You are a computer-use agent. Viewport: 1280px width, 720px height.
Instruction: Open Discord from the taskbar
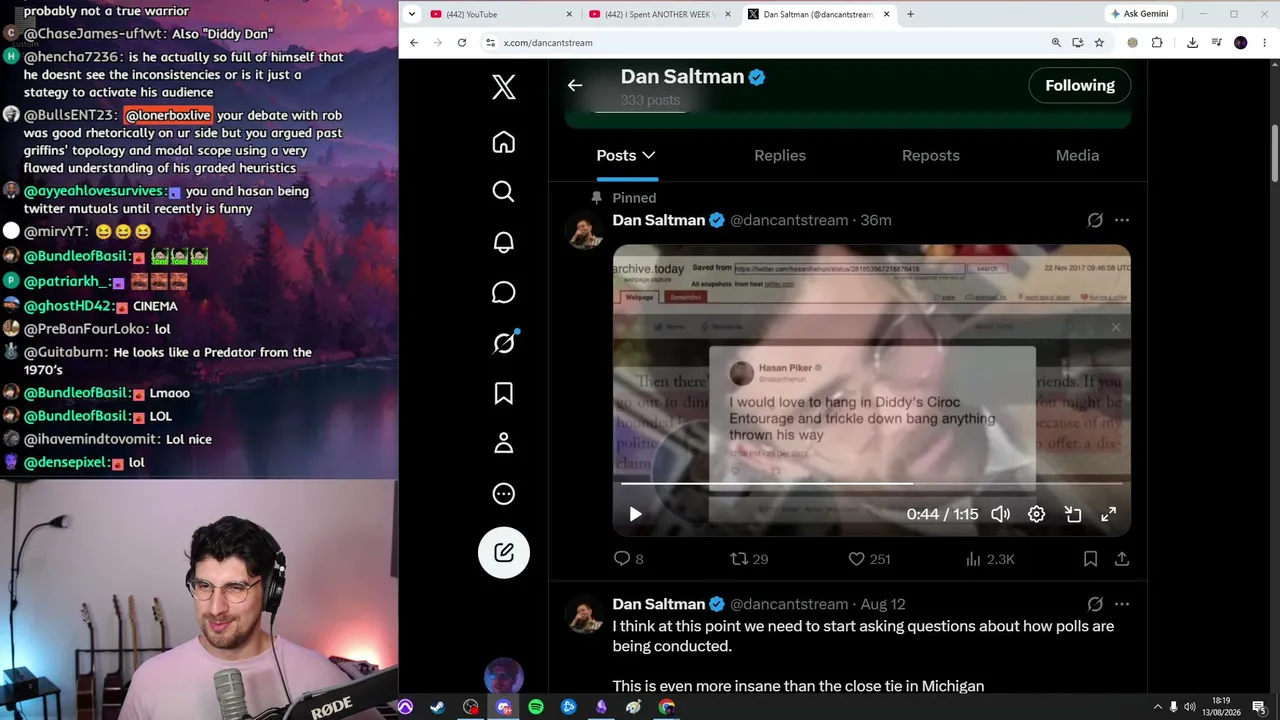pos(504,707)
